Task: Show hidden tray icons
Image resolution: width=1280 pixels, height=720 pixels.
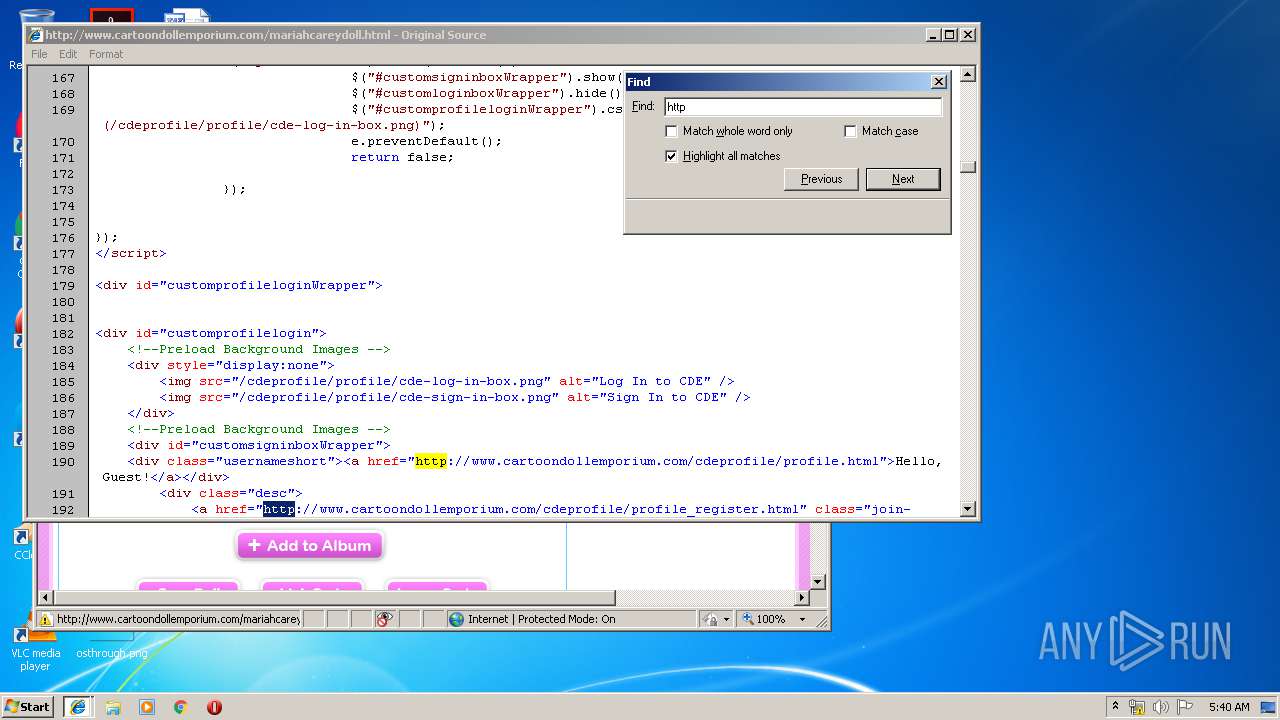Action: click(x=1115, y=706)
